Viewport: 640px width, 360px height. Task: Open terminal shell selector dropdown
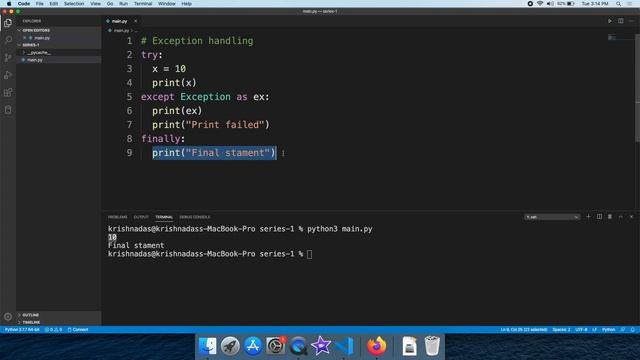(552, 217)
